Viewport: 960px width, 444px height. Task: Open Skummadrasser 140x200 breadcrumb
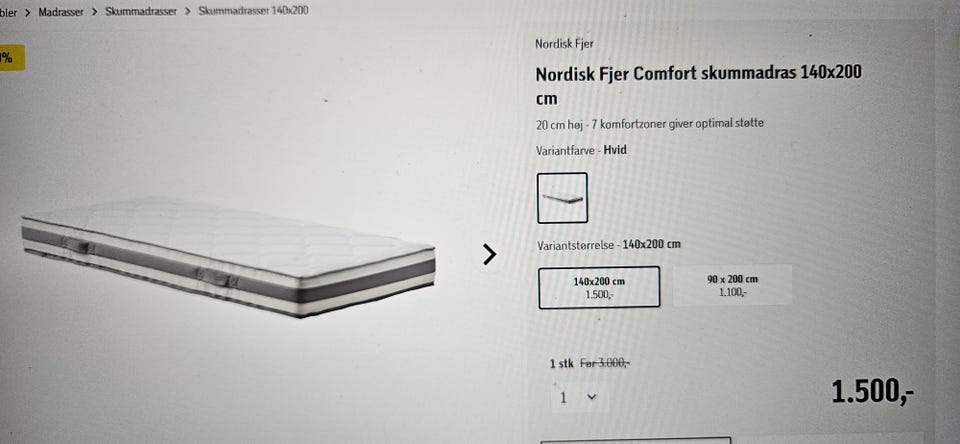tap(253, 12)
